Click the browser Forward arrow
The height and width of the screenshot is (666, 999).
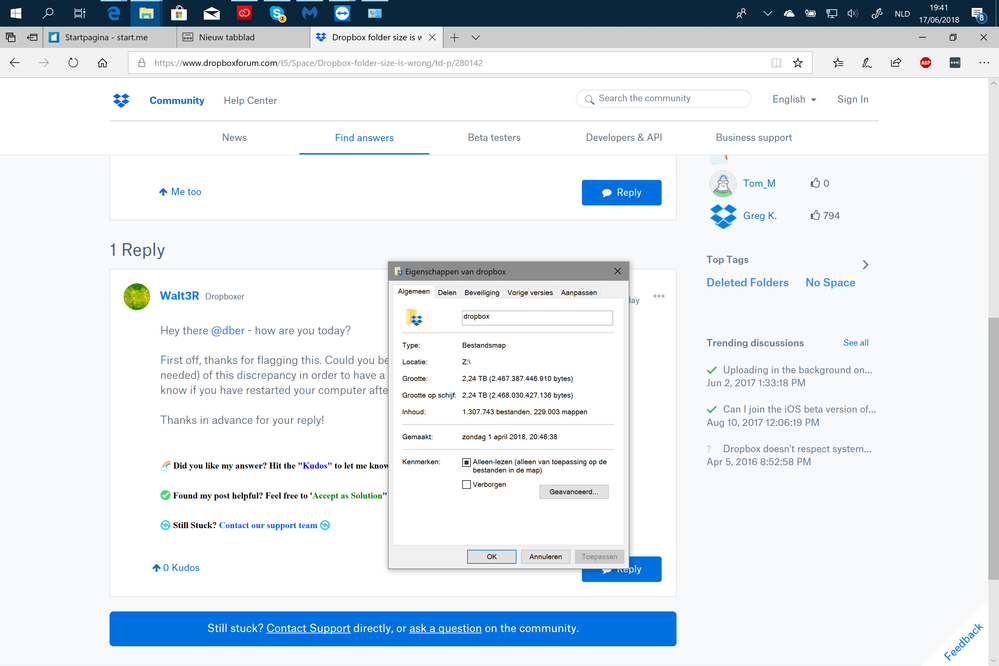point(44,62)
